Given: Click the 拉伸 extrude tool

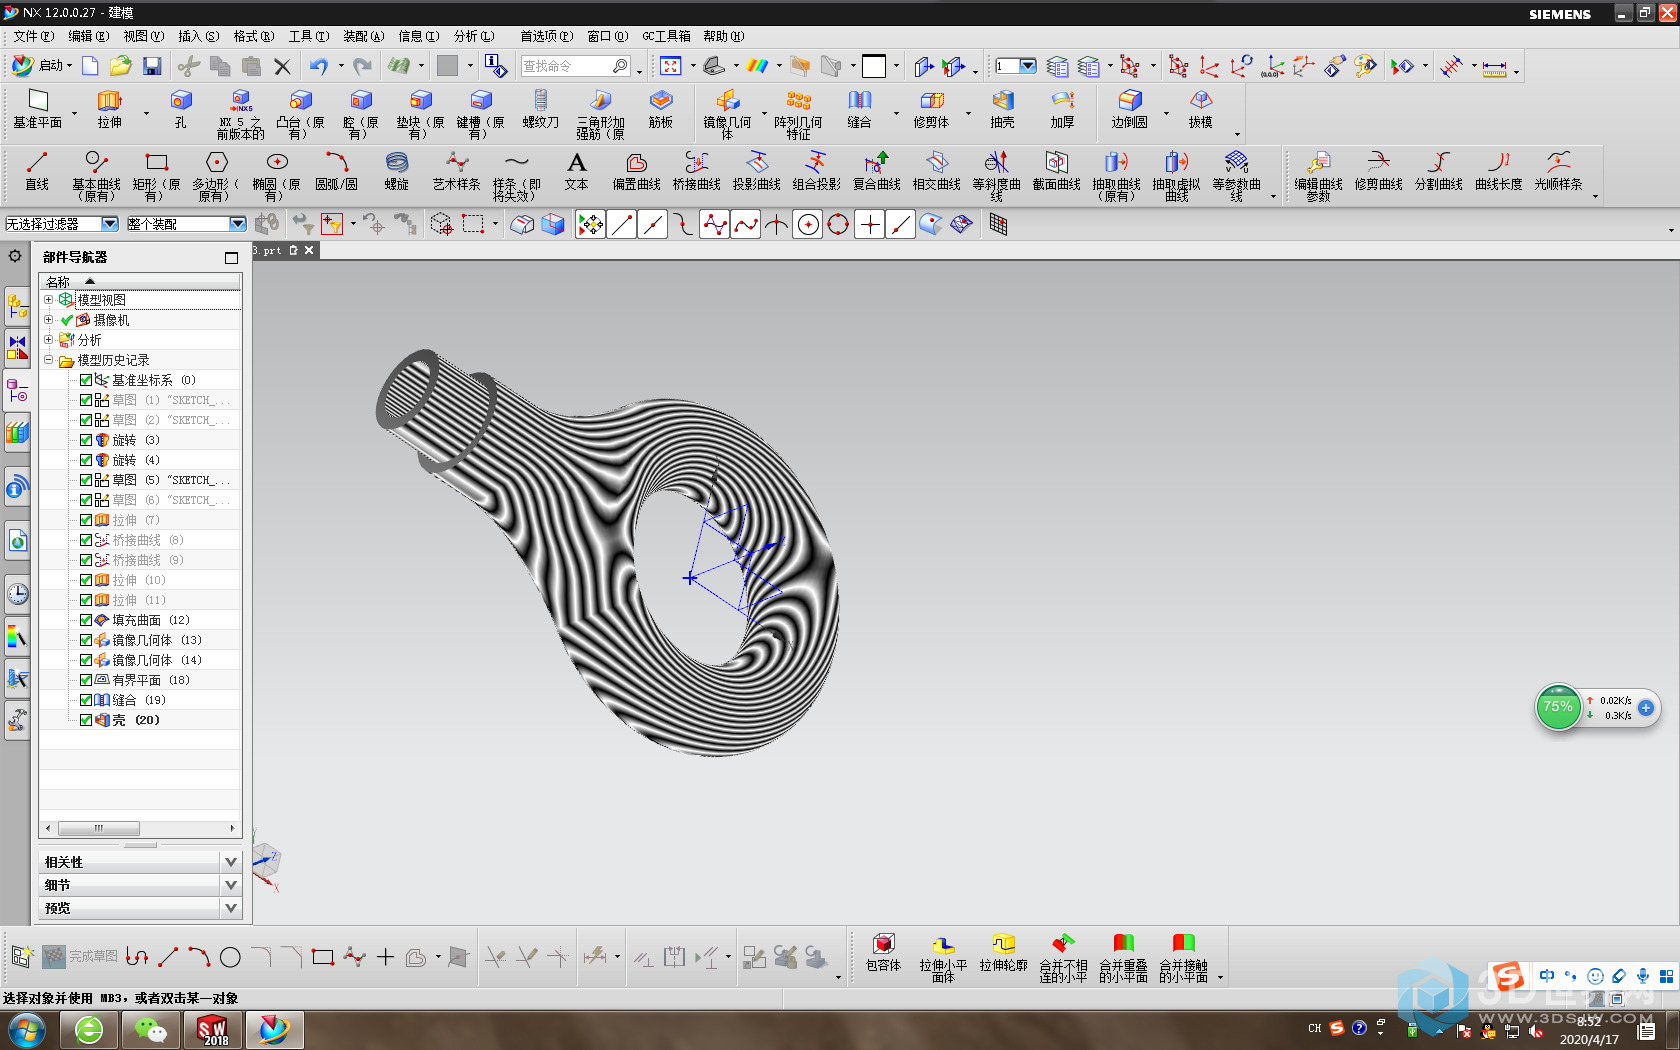Looking at the screenshot, I should pyautogui.click(x=109, y=109).
